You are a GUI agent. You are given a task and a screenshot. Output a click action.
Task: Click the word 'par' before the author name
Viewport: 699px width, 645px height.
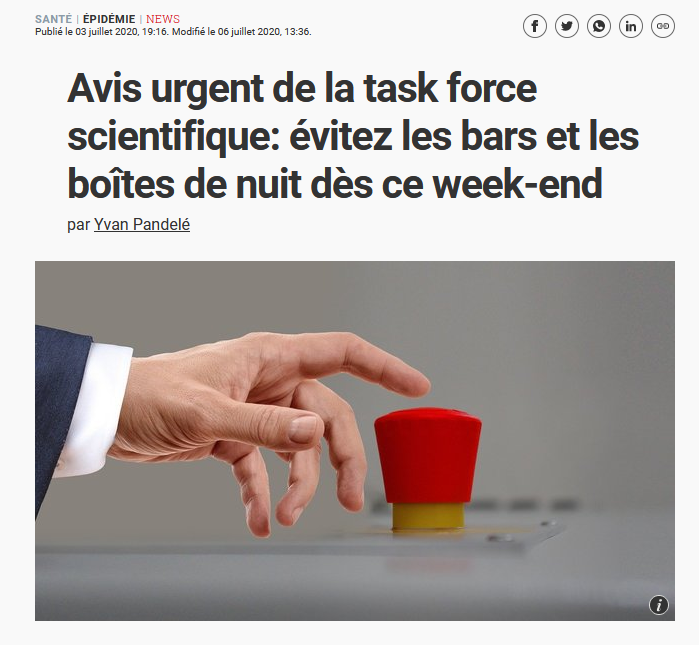coord(79,225)
